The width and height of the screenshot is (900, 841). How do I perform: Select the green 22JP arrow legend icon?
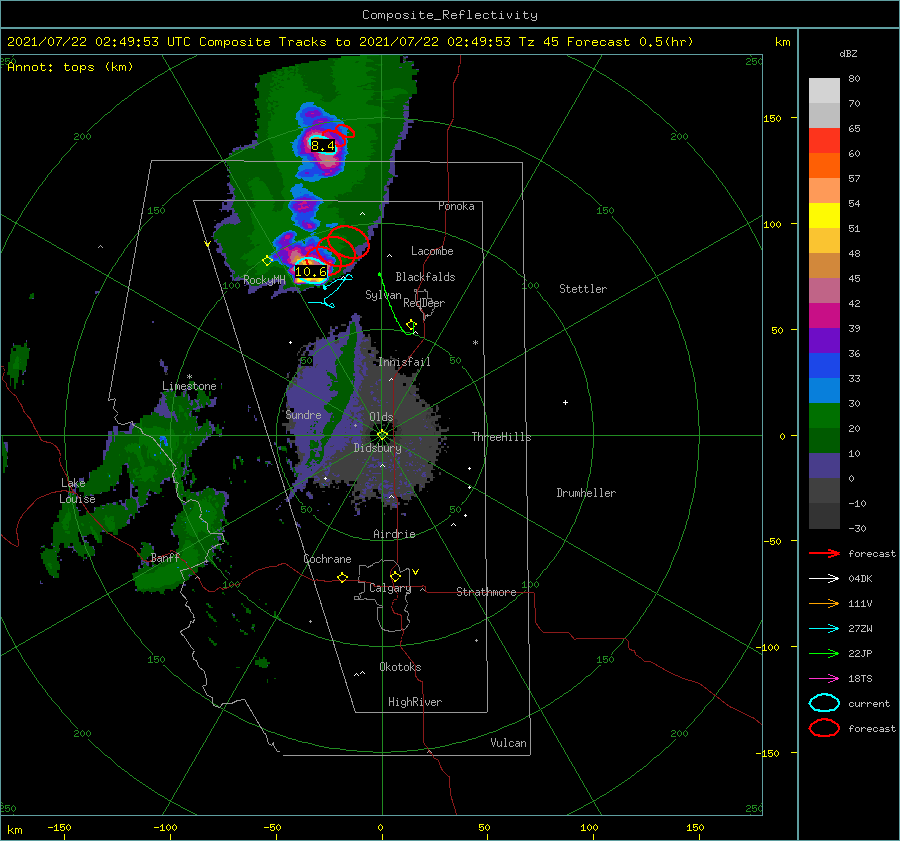[824, 653]
